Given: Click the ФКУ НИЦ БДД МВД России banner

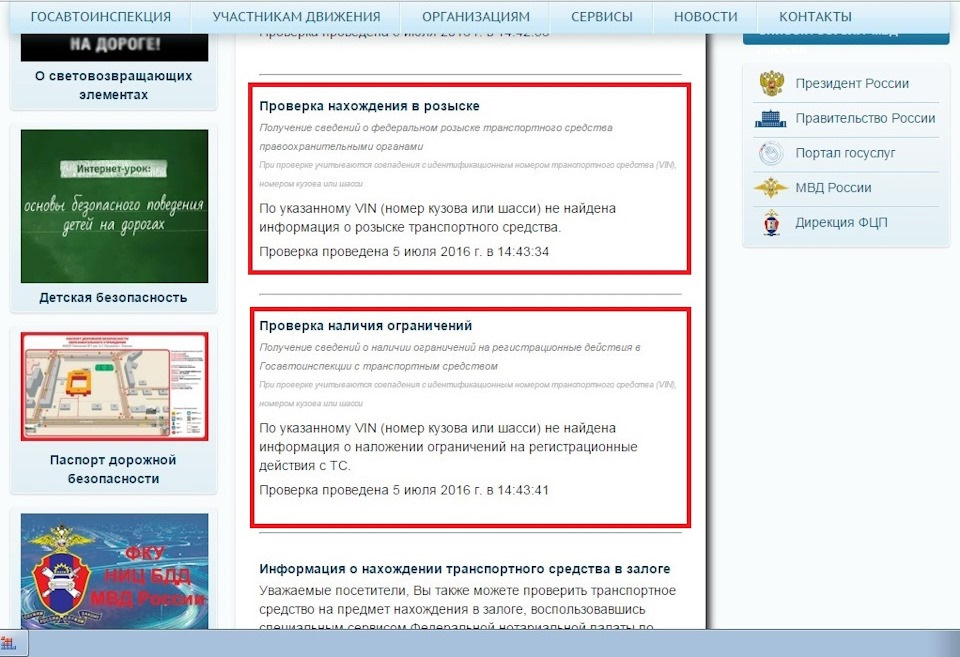Looking at the screenshot, I should tap(114, 571).
